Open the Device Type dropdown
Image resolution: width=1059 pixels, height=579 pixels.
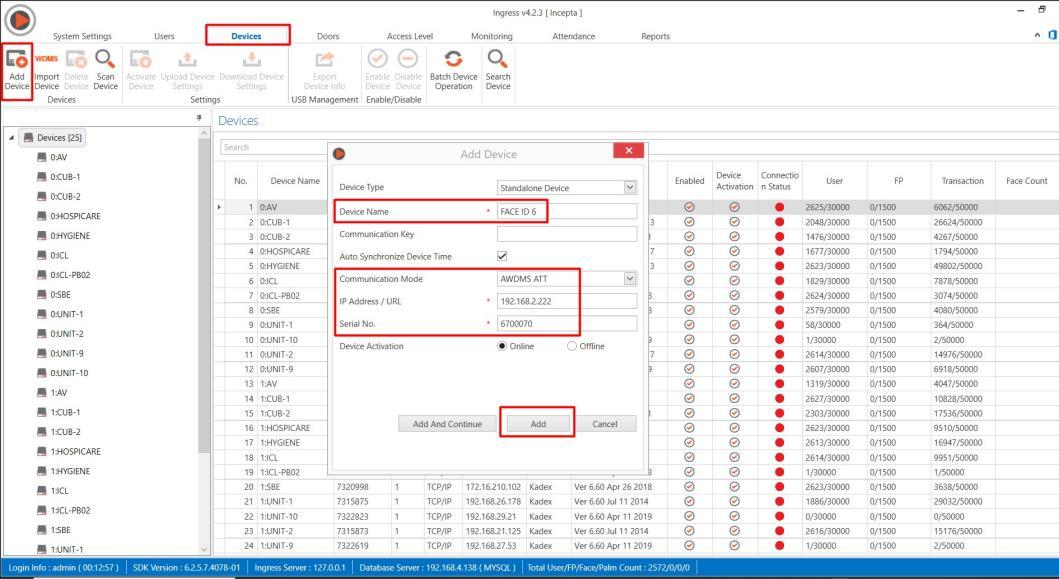pyautogui.click(x=629, y=187)
